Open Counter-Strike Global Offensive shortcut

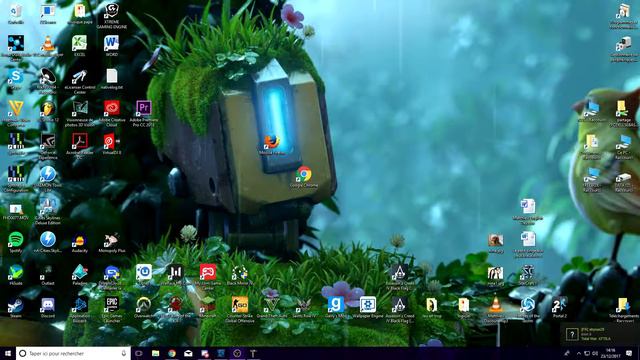(x=240, y=309)
